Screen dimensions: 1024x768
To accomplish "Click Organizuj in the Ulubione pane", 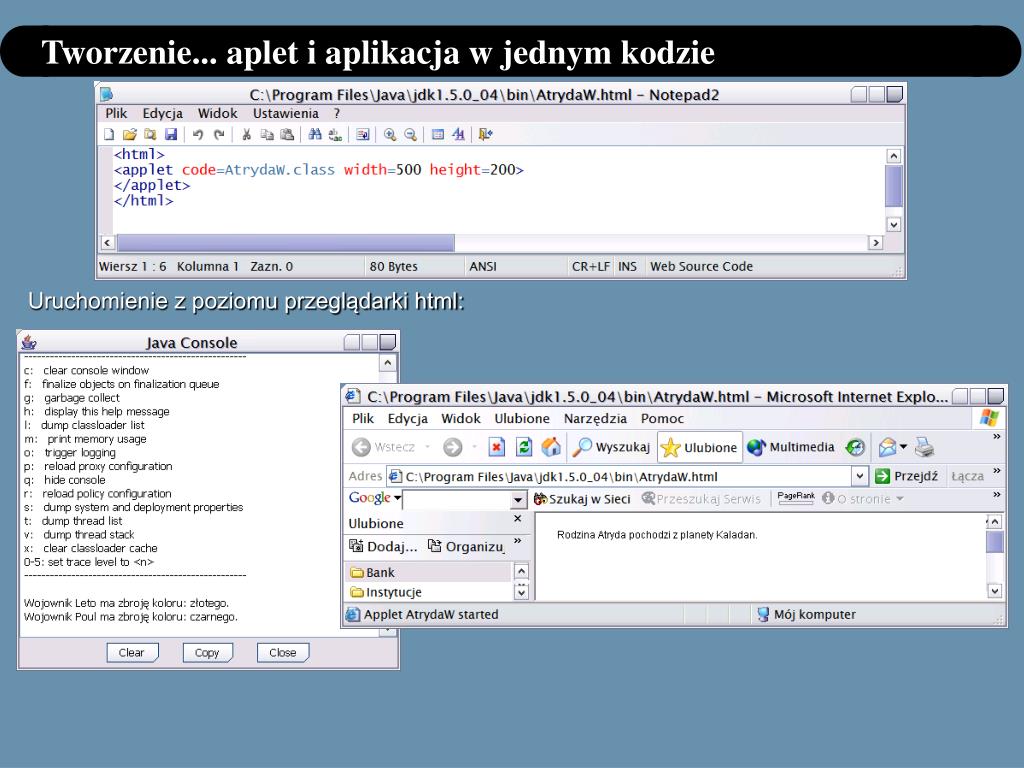I will pos(466,547).
